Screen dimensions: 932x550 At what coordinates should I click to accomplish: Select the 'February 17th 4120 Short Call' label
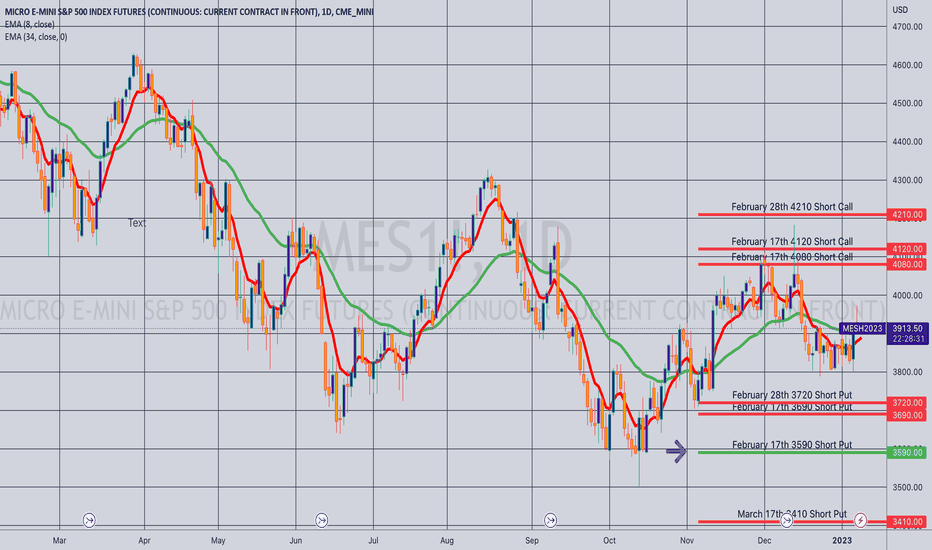pyautogui.click(x=792, y=241)
